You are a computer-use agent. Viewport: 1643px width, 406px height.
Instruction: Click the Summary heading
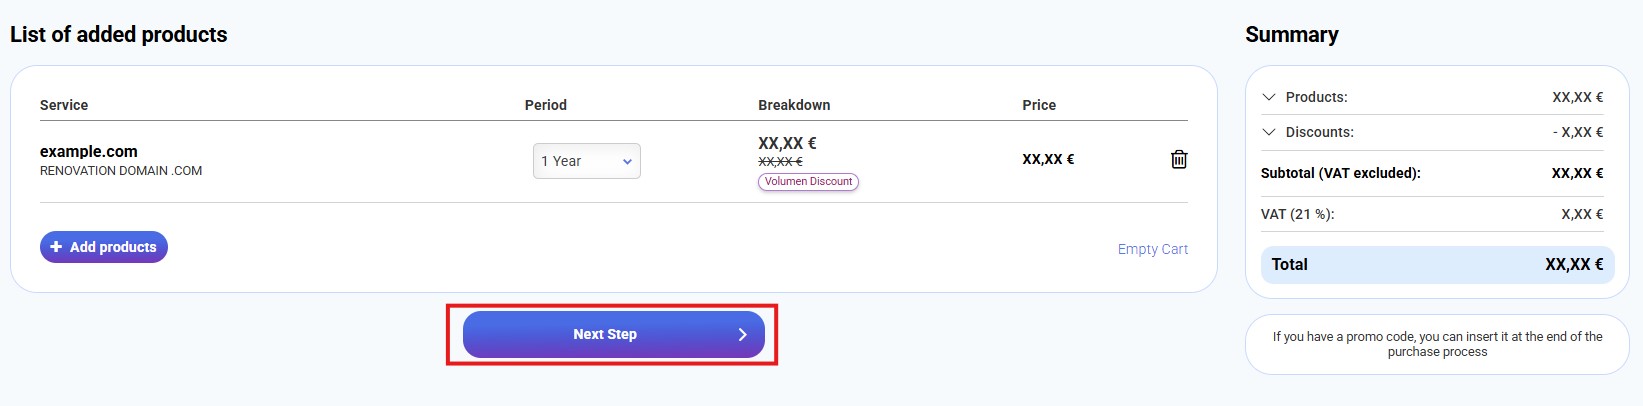(x=1291, y=35)
